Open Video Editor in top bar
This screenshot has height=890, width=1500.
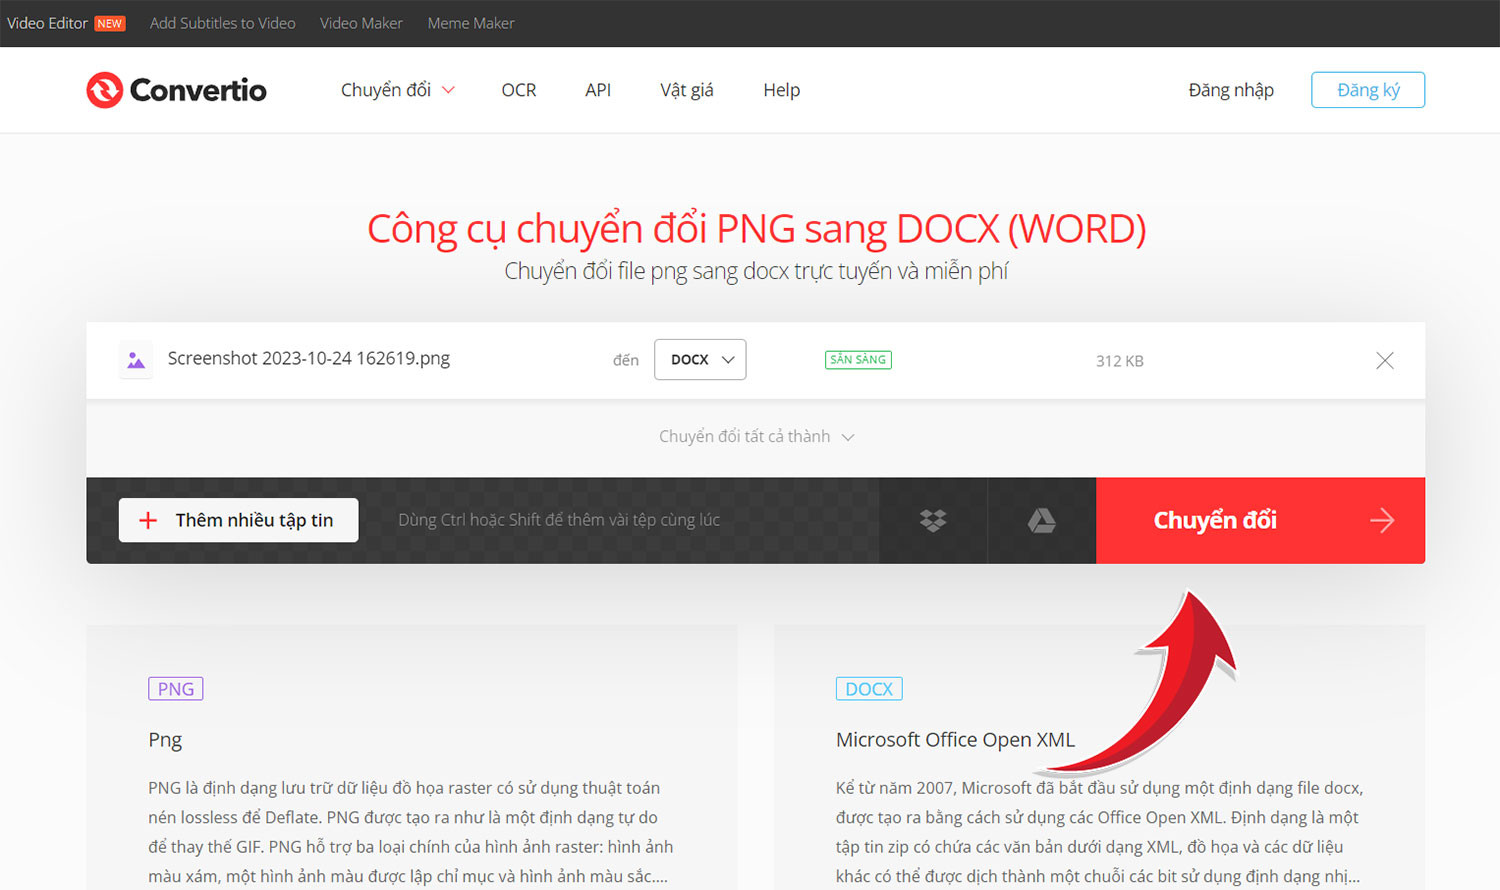[47, 23]
